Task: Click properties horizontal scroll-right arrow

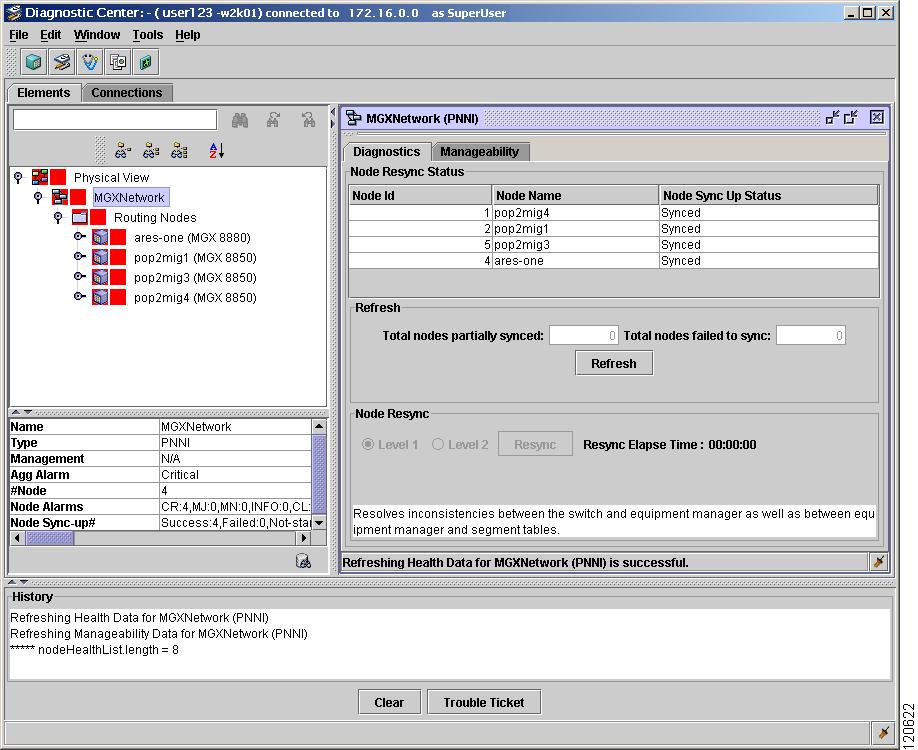Action: 303,537
